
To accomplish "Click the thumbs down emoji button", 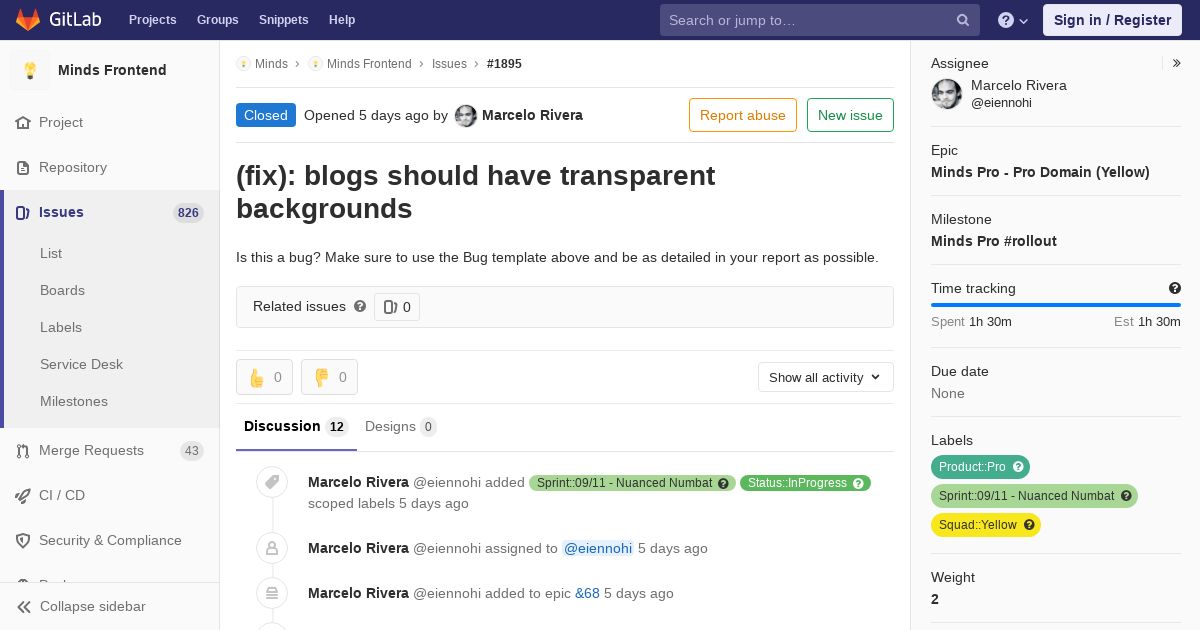I will pyautogui.click(x=329, y=377).
